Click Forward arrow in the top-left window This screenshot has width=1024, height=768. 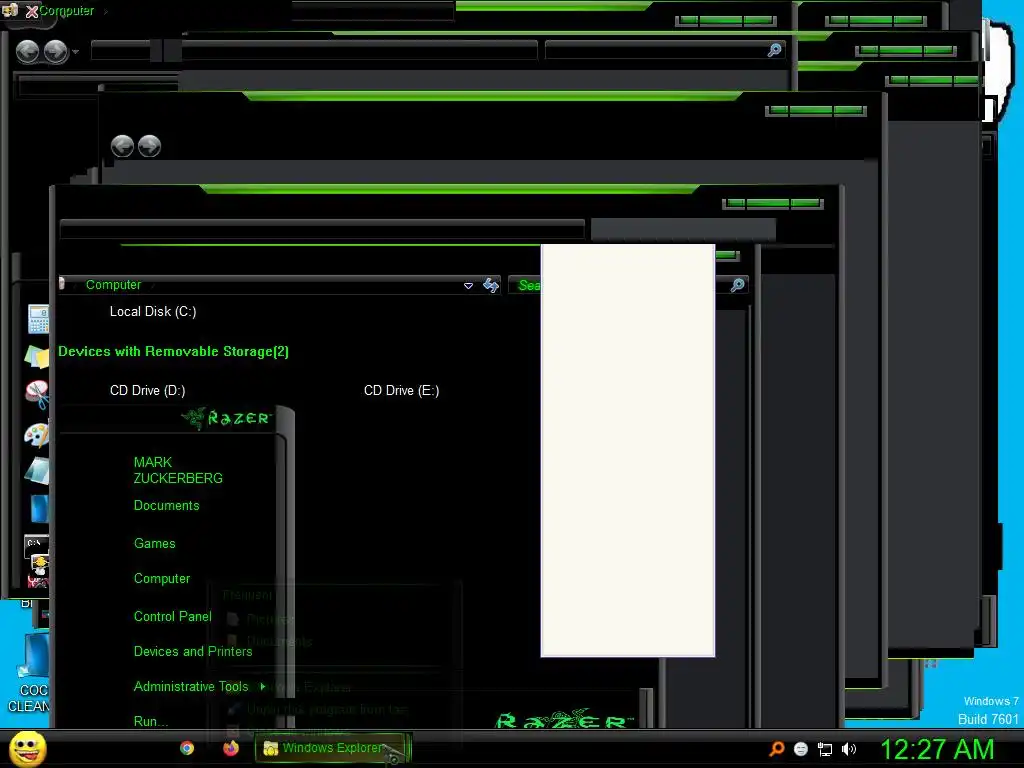[56, 51]
